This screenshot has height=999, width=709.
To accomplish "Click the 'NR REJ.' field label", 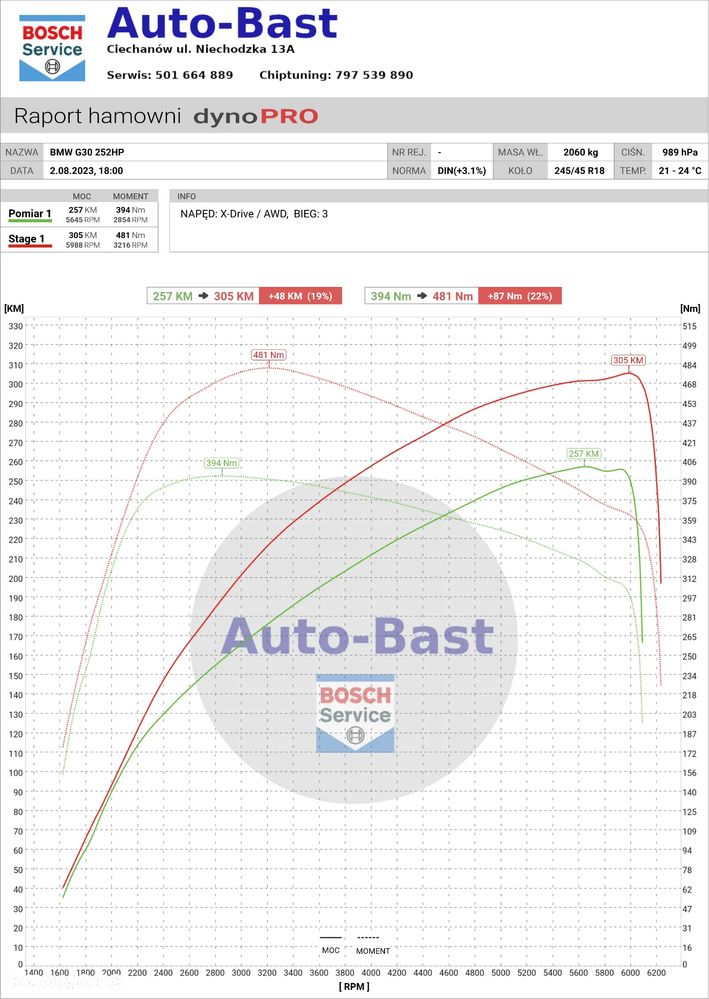I will point(408,152).
